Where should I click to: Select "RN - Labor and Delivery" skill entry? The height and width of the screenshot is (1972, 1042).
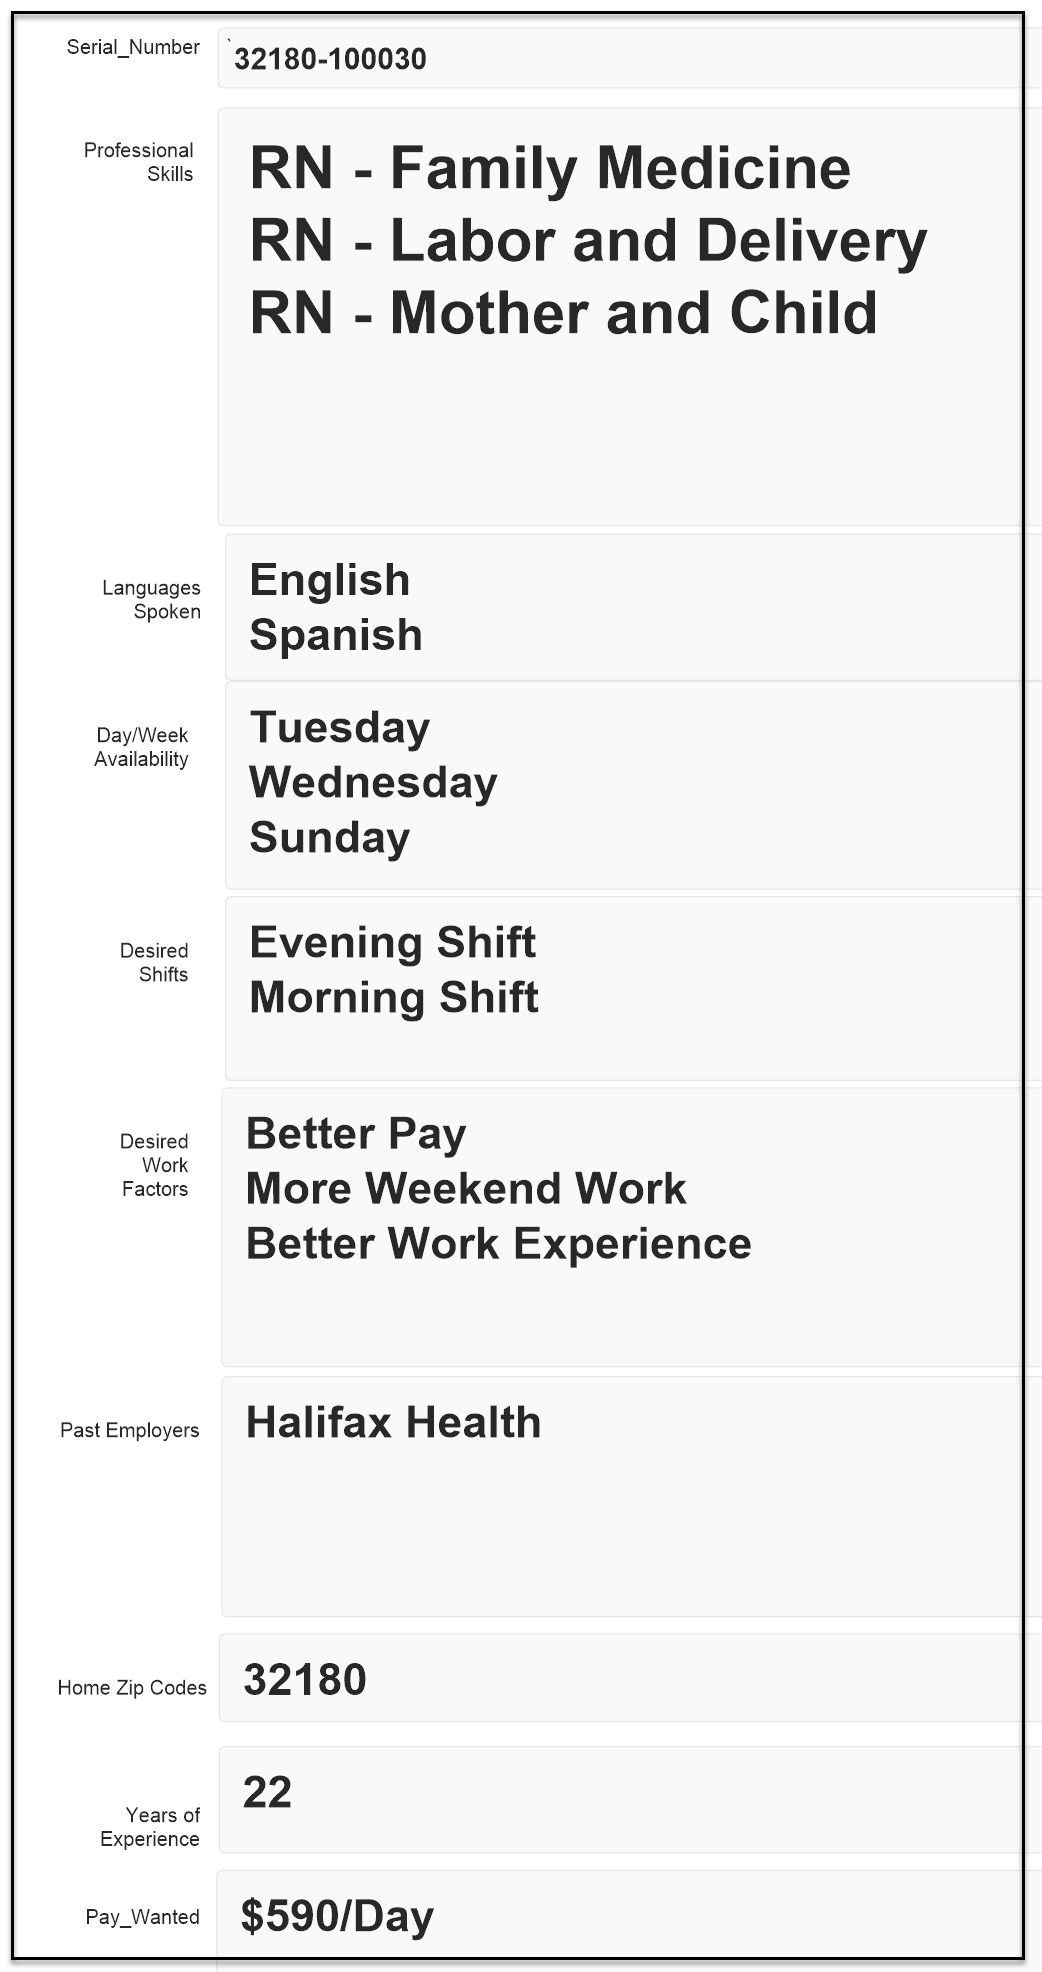(x=588, y=241)
